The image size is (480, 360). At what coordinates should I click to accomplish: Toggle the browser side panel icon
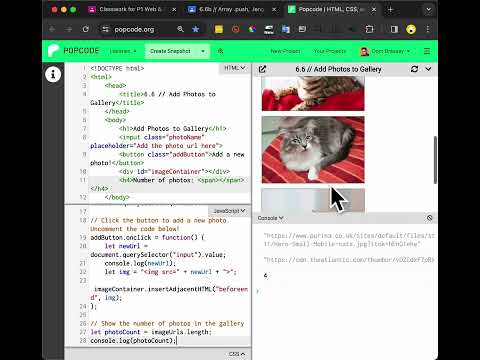[394, 29]
